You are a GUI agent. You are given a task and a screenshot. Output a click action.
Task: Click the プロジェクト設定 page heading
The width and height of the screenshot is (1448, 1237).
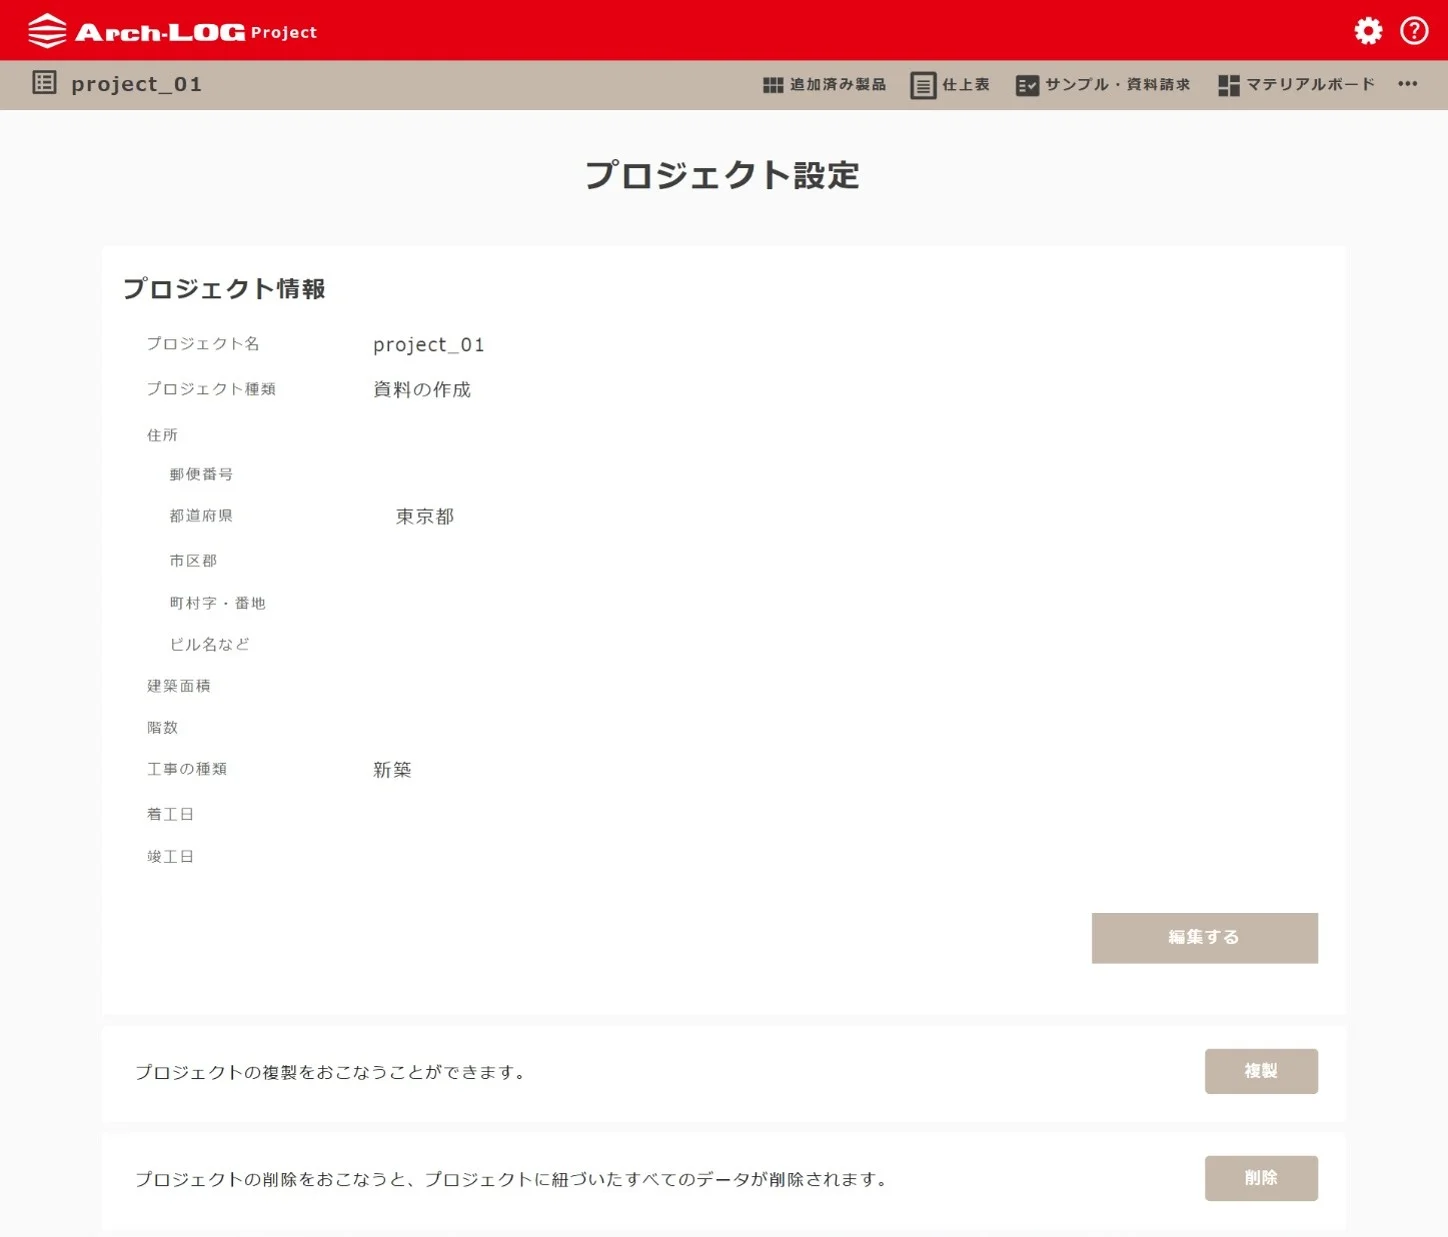(x=723, y=175)
